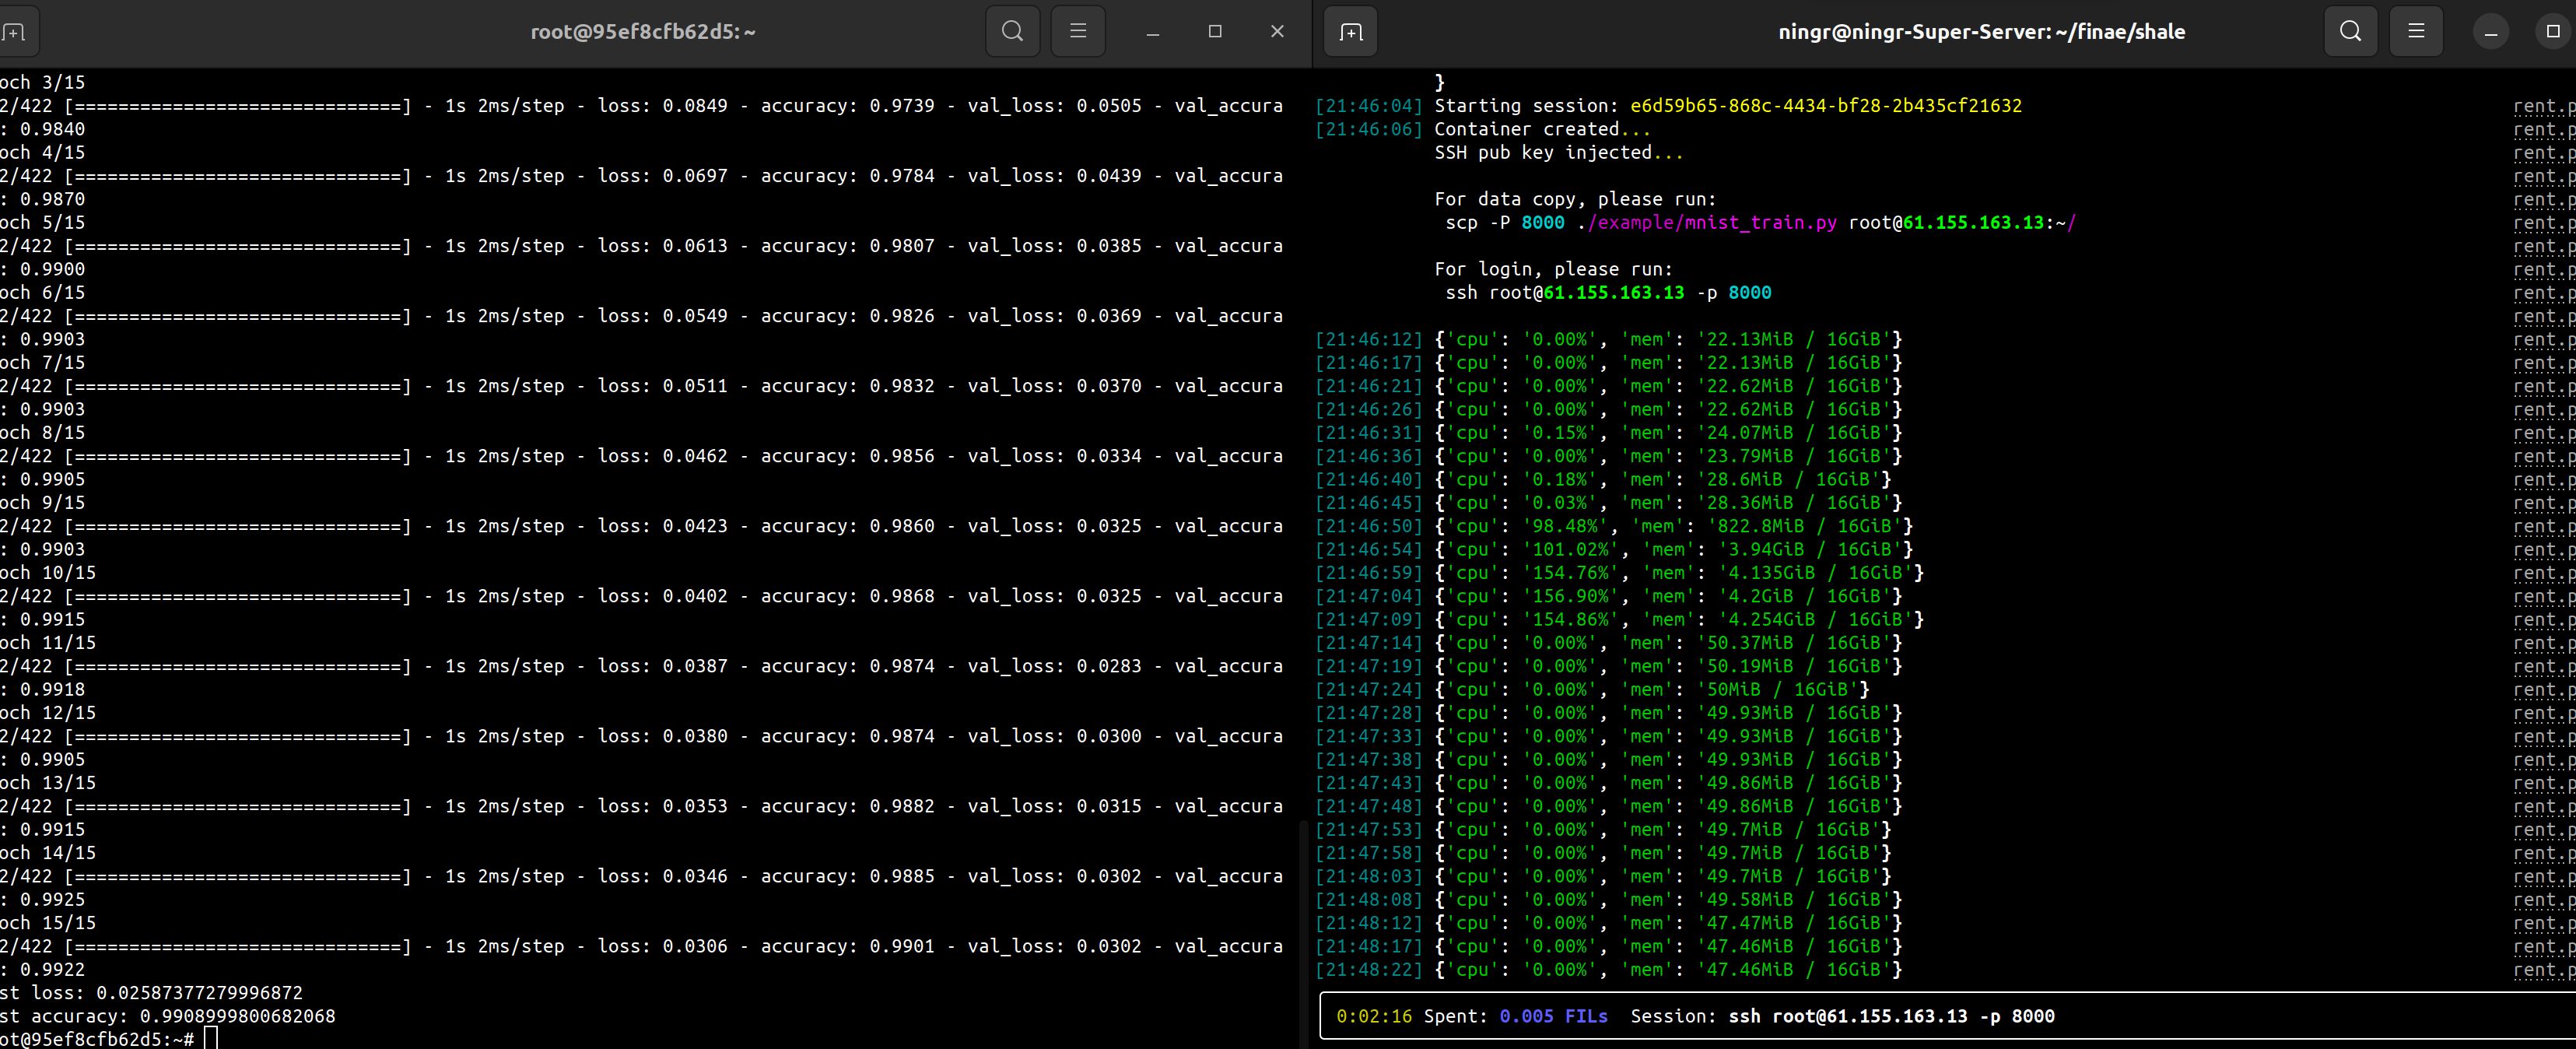Screen dimensions: 2576x1049
Task: Open hamburger menu in ningr-Super-Server terminal
Action: coord(2416,32)
